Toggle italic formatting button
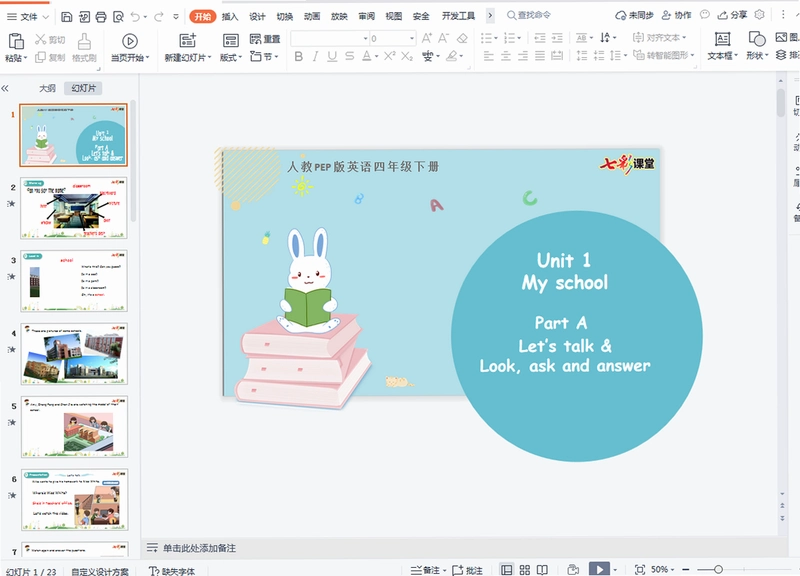This screenshot has height=576, width=800. pos(315,56)
